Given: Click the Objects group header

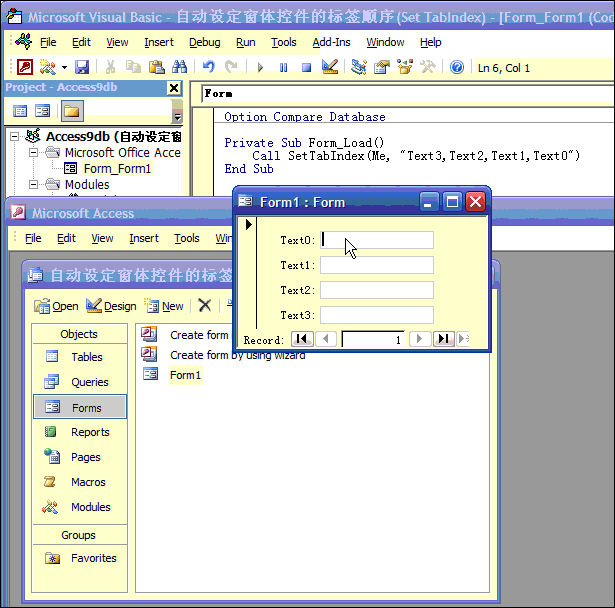Looking at the screenshot, I should click(x=80, y=334).
